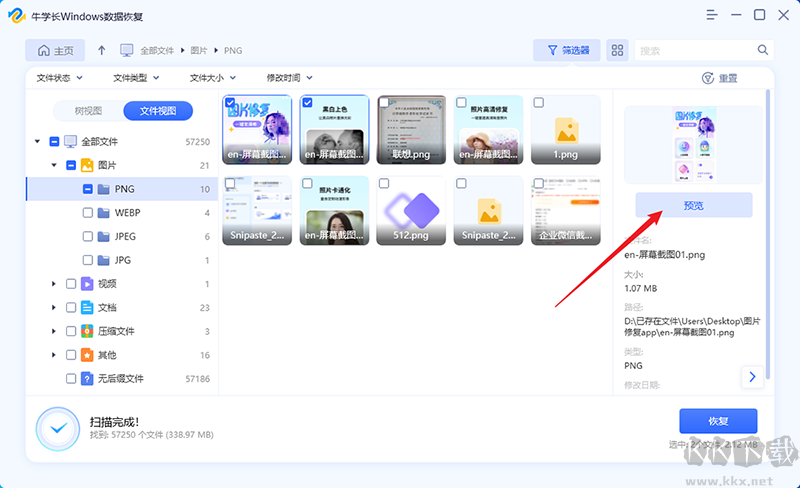Viewport: 800px width, 488px height.
Task: Click the reset (重置) icon
Action: (x=708, y=78)
